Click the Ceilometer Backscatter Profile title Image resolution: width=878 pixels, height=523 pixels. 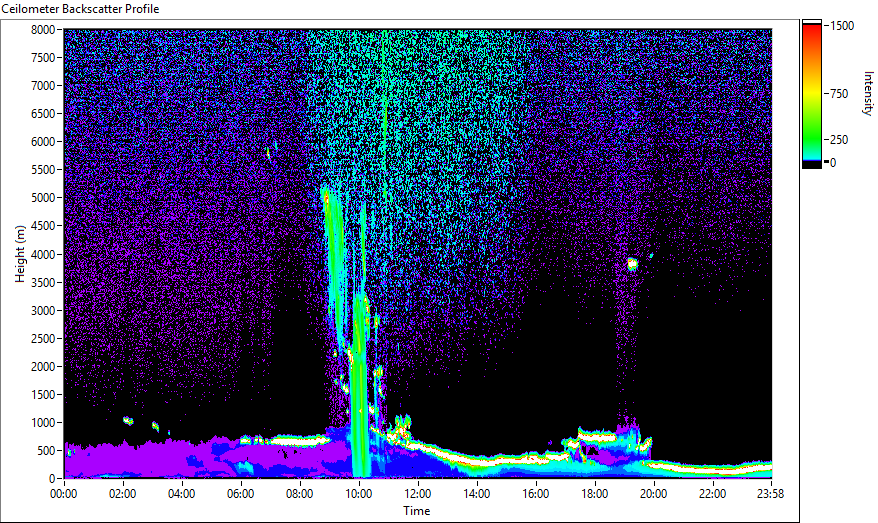pyautogui.click(x=81, y=9)
